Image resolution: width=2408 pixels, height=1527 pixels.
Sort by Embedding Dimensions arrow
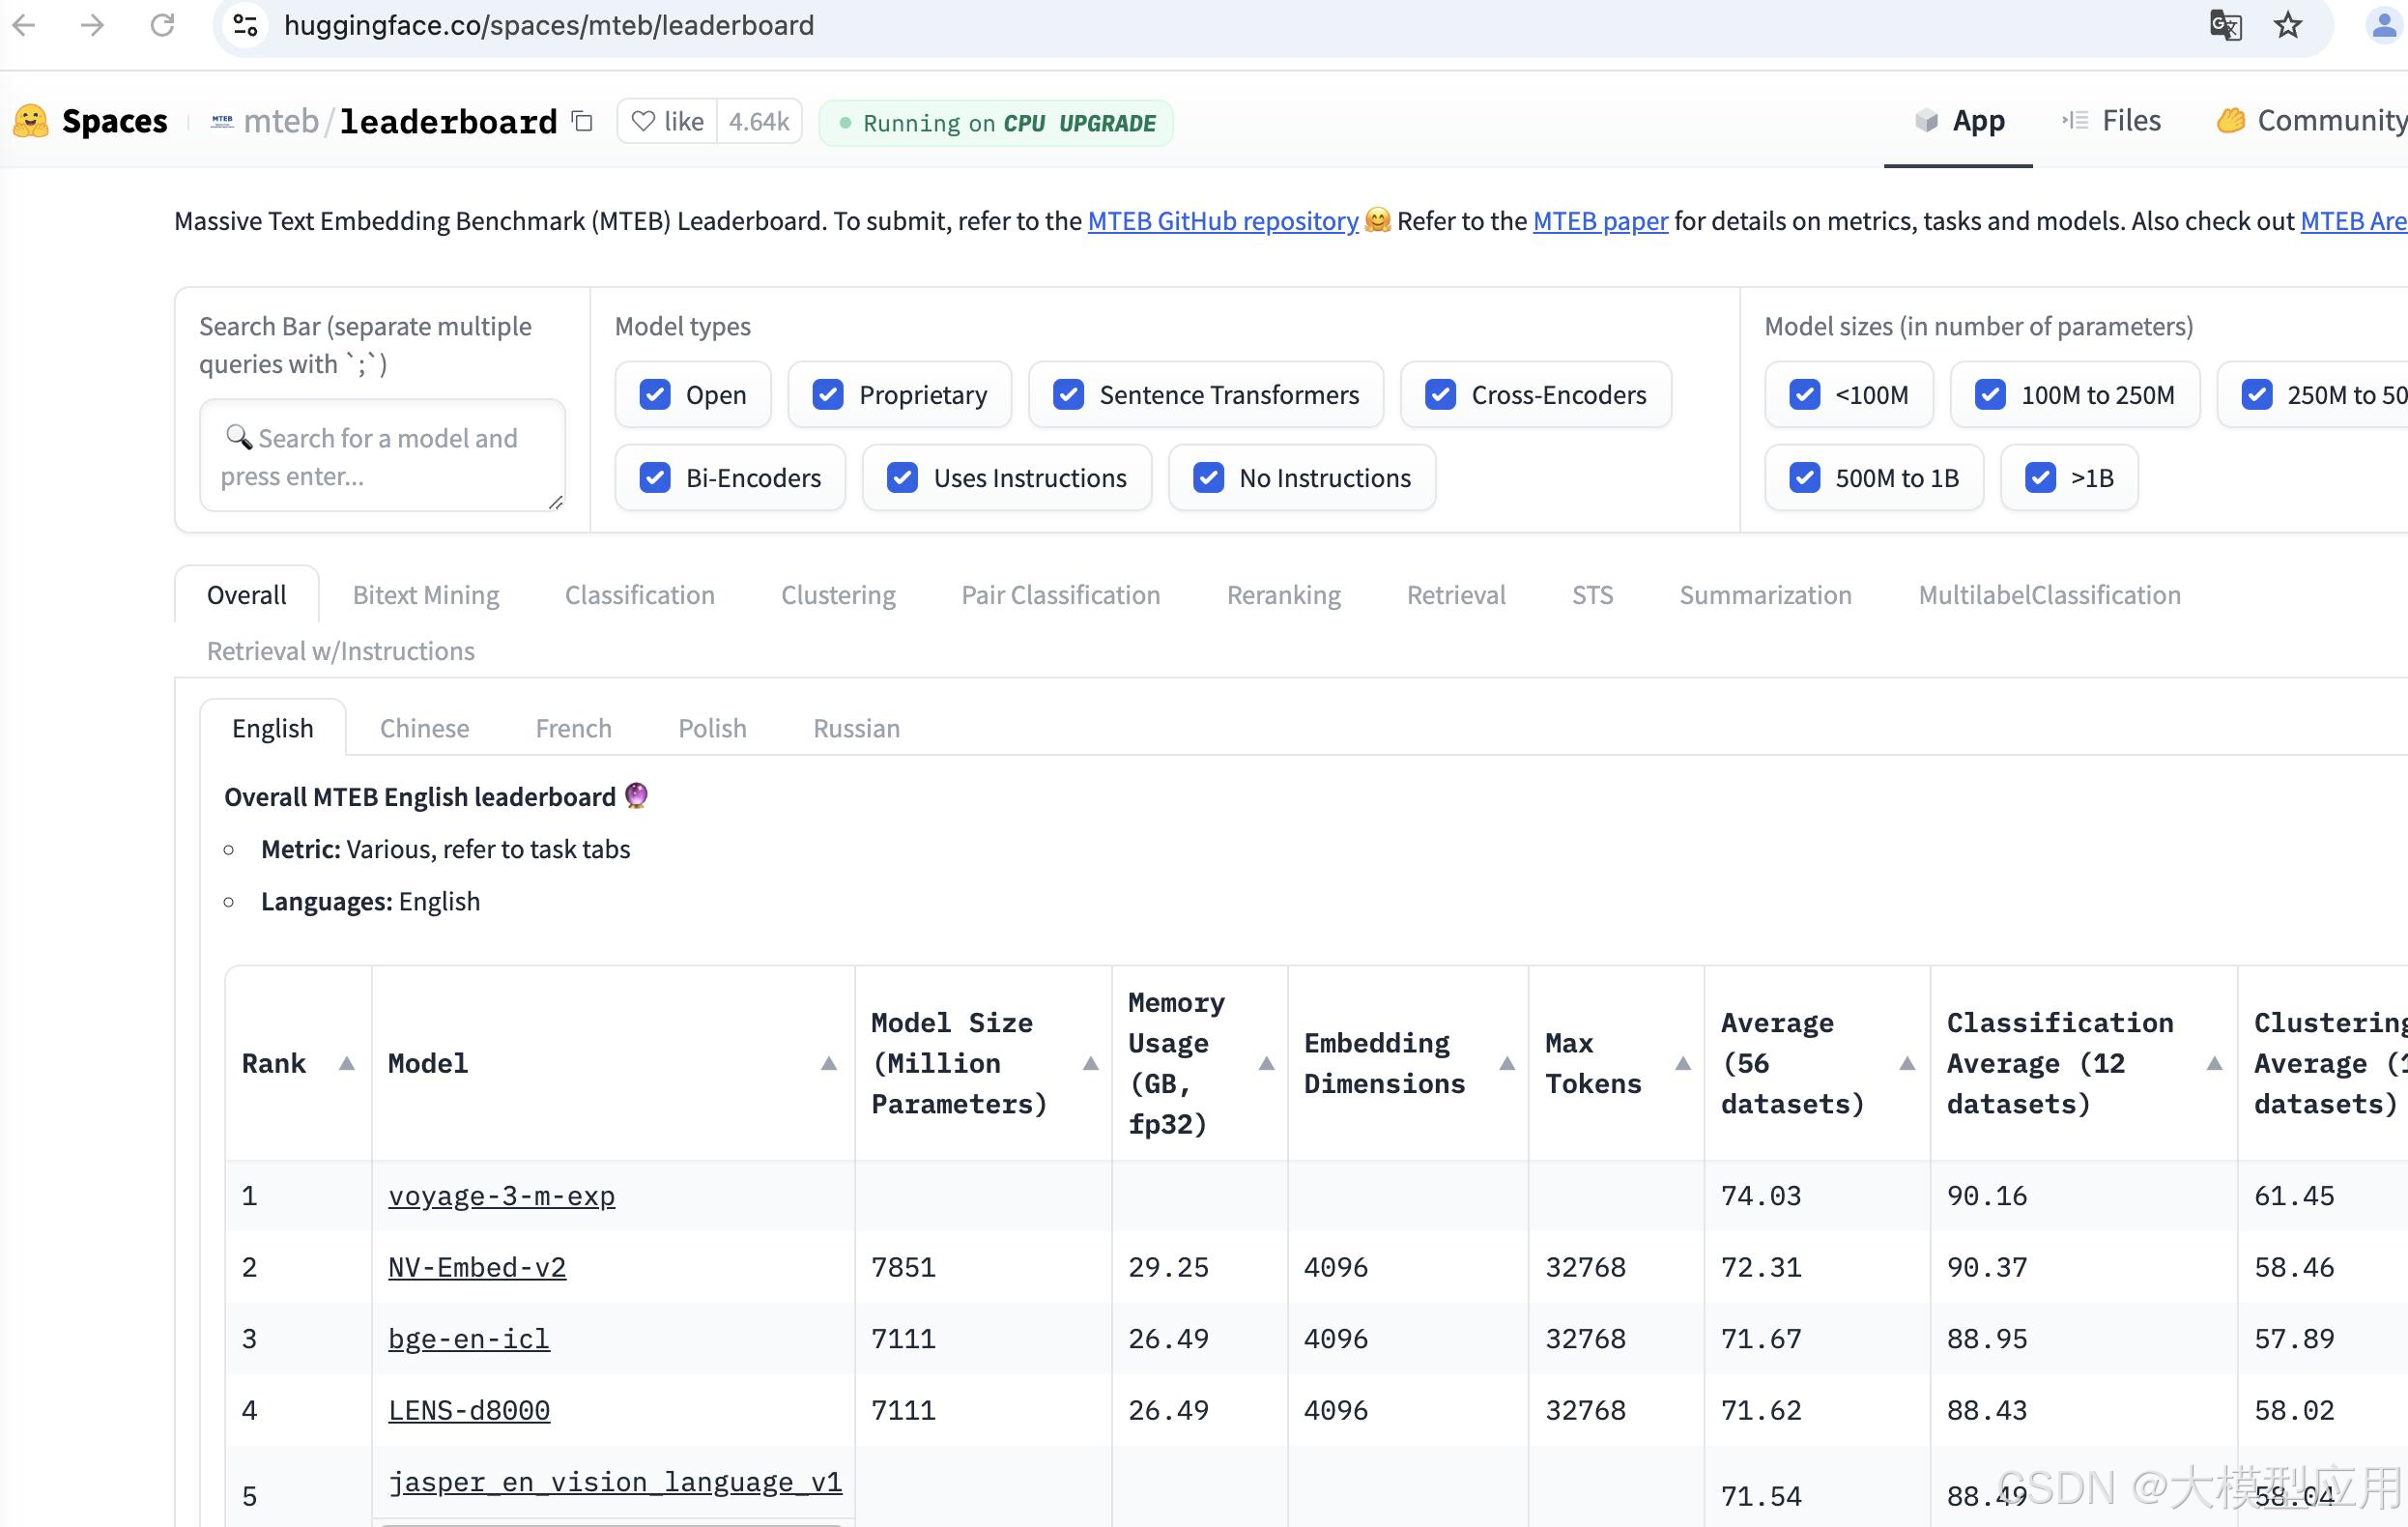(x=1507, y=1063)
